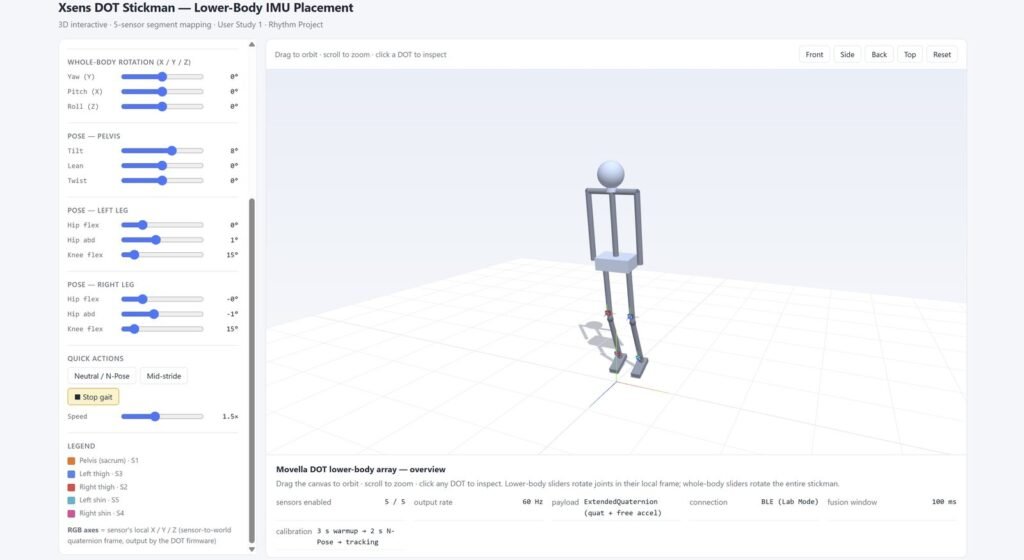The height and width of the screenshot is (560, 1024).
Task: Click the sidebar scrollbar thumb
Action: [x=251, y=371]
